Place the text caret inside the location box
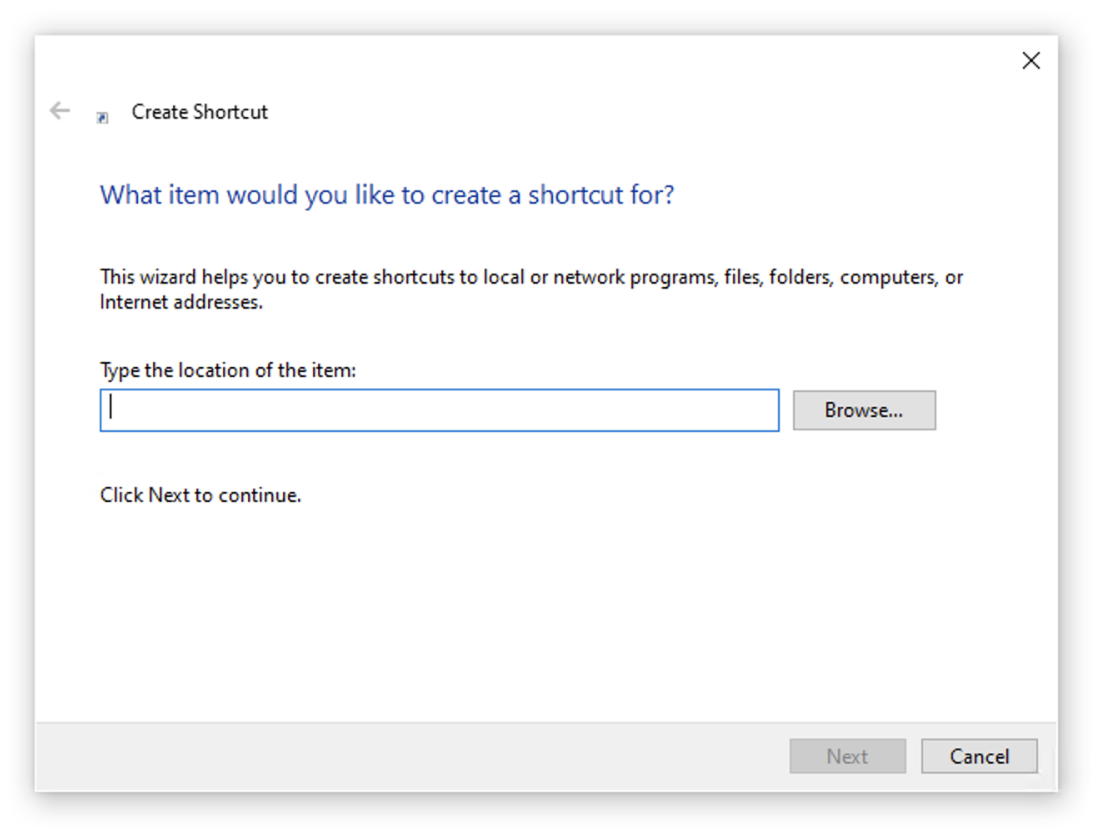1110x830 pixels. click(300, 410)
